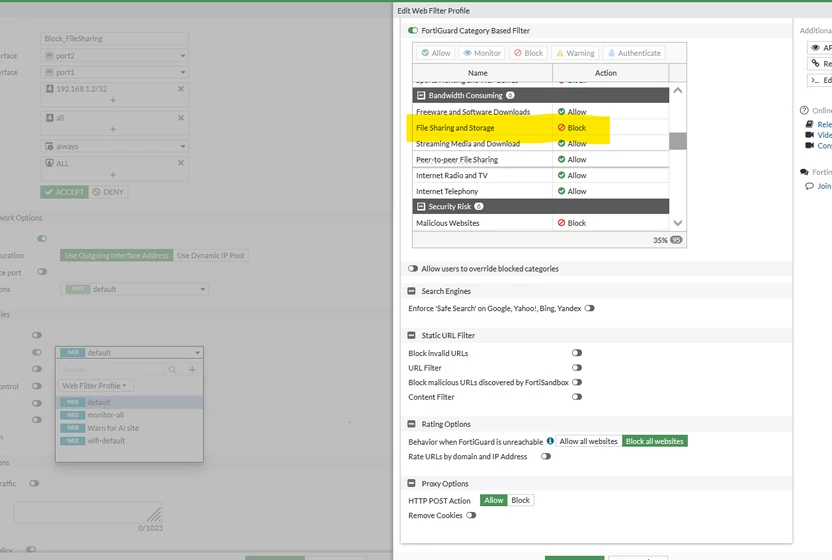Select Internet Radio and TV row

pyautogui.click(x=541, y=176)
